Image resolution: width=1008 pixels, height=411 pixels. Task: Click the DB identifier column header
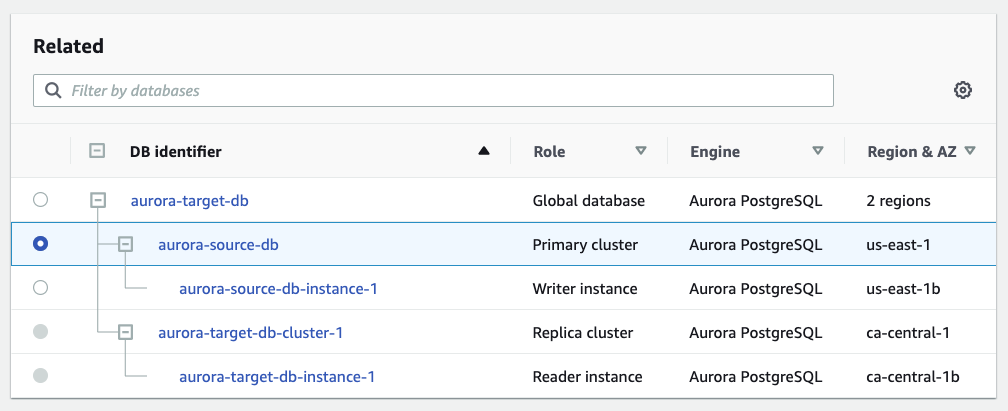coord(176,152)
